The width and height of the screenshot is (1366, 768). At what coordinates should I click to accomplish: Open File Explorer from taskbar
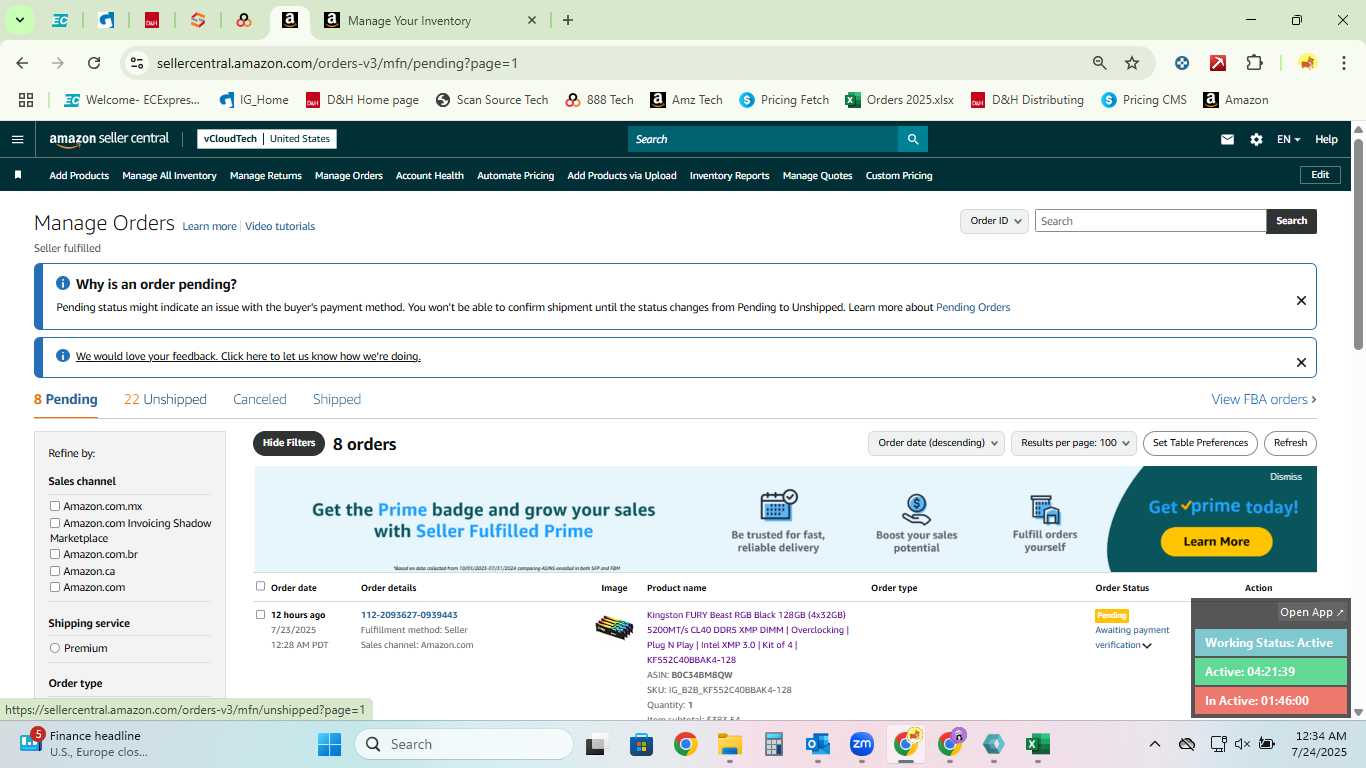729,744
